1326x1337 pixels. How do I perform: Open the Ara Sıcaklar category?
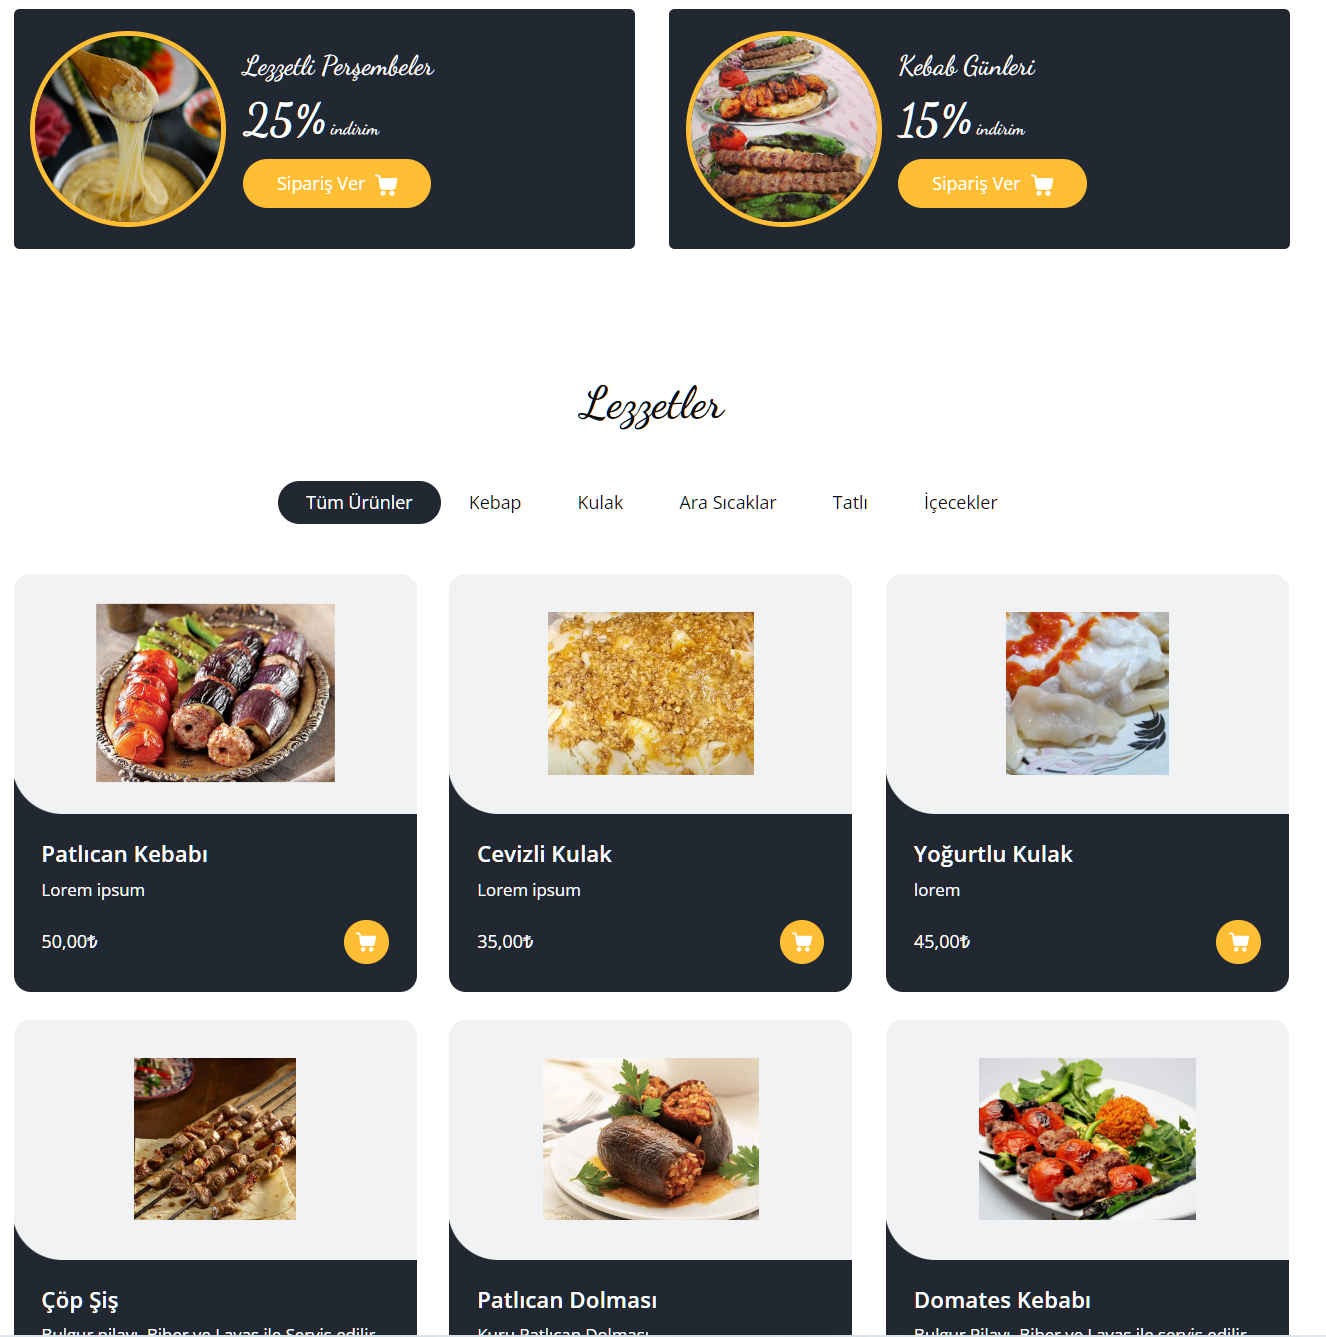click(728, 502)
